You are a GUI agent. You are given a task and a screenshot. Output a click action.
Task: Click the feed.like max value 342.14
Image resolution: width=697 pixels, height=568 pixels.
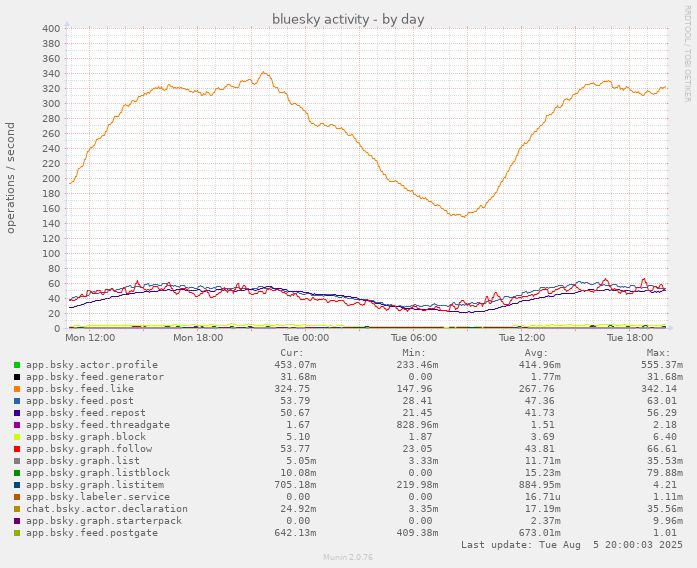click(x=659, y=389)
